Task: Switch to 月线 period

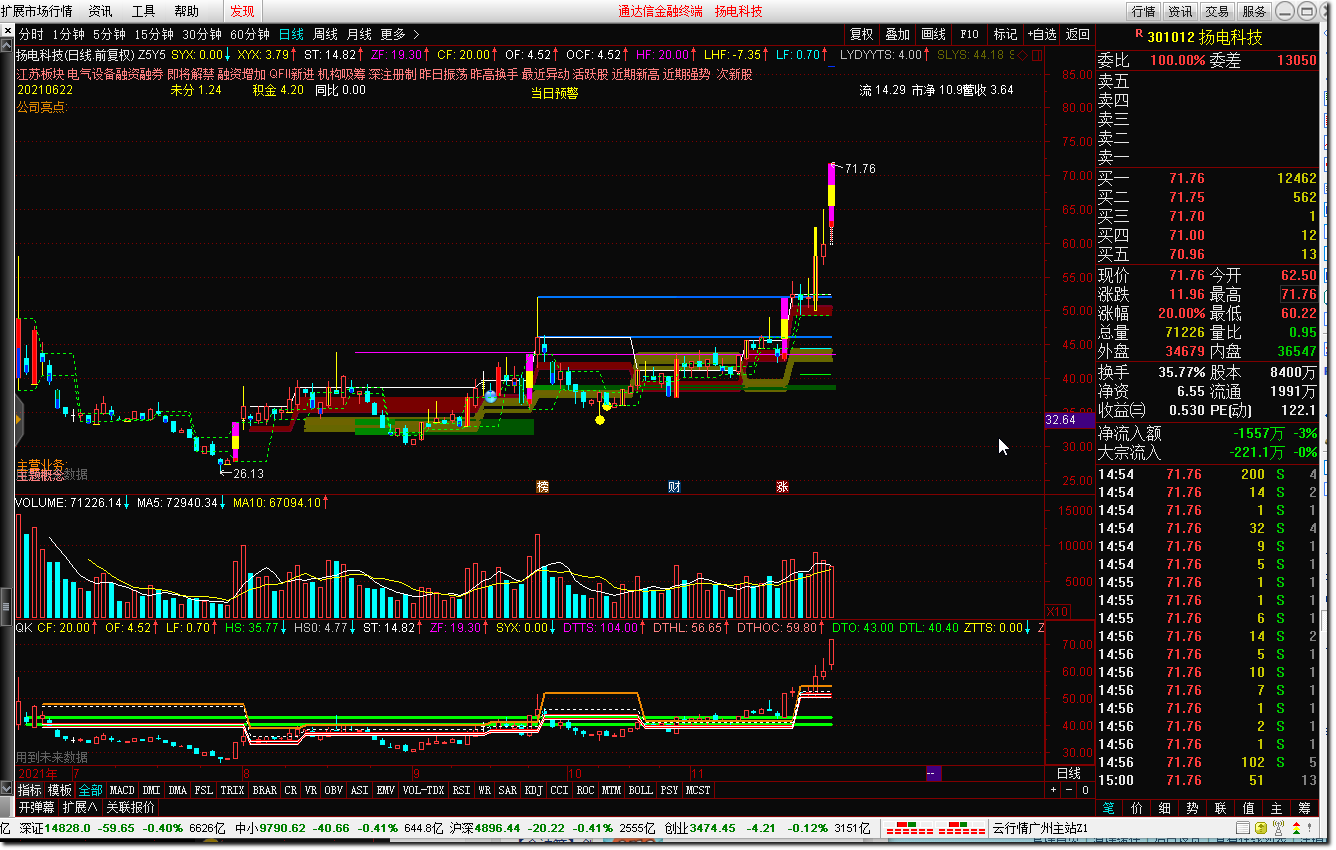Action: 359,34
